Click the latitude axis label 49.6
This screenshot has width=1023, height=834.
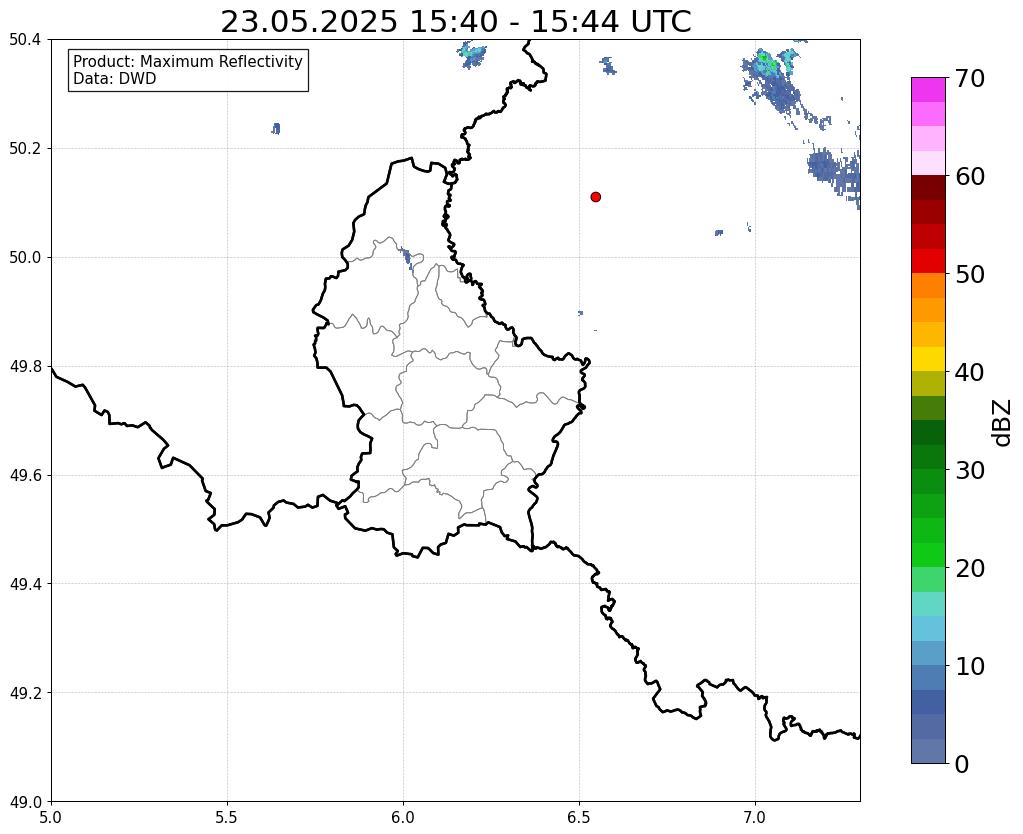25,476
